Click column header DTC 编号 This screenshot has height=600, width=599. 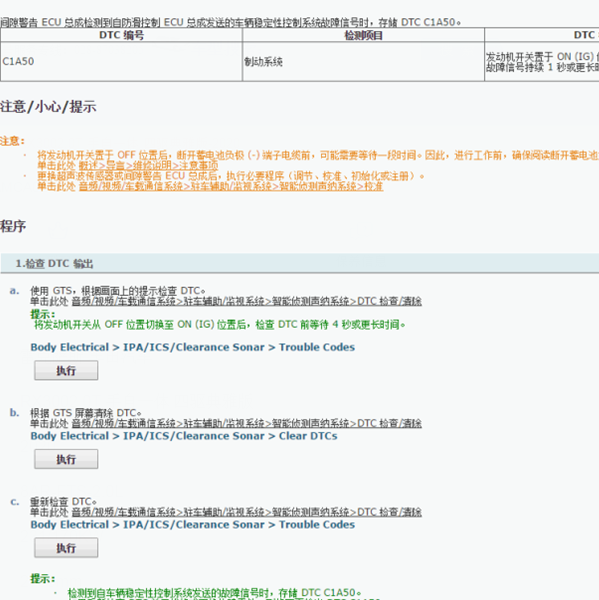pyautogui.click(x=121, y=35)
